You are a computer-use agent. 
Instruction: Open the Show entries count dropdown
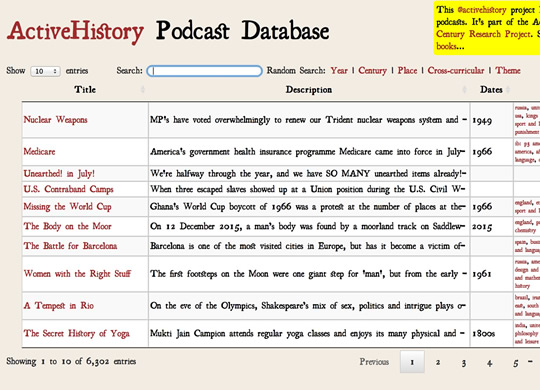(45, 71)
